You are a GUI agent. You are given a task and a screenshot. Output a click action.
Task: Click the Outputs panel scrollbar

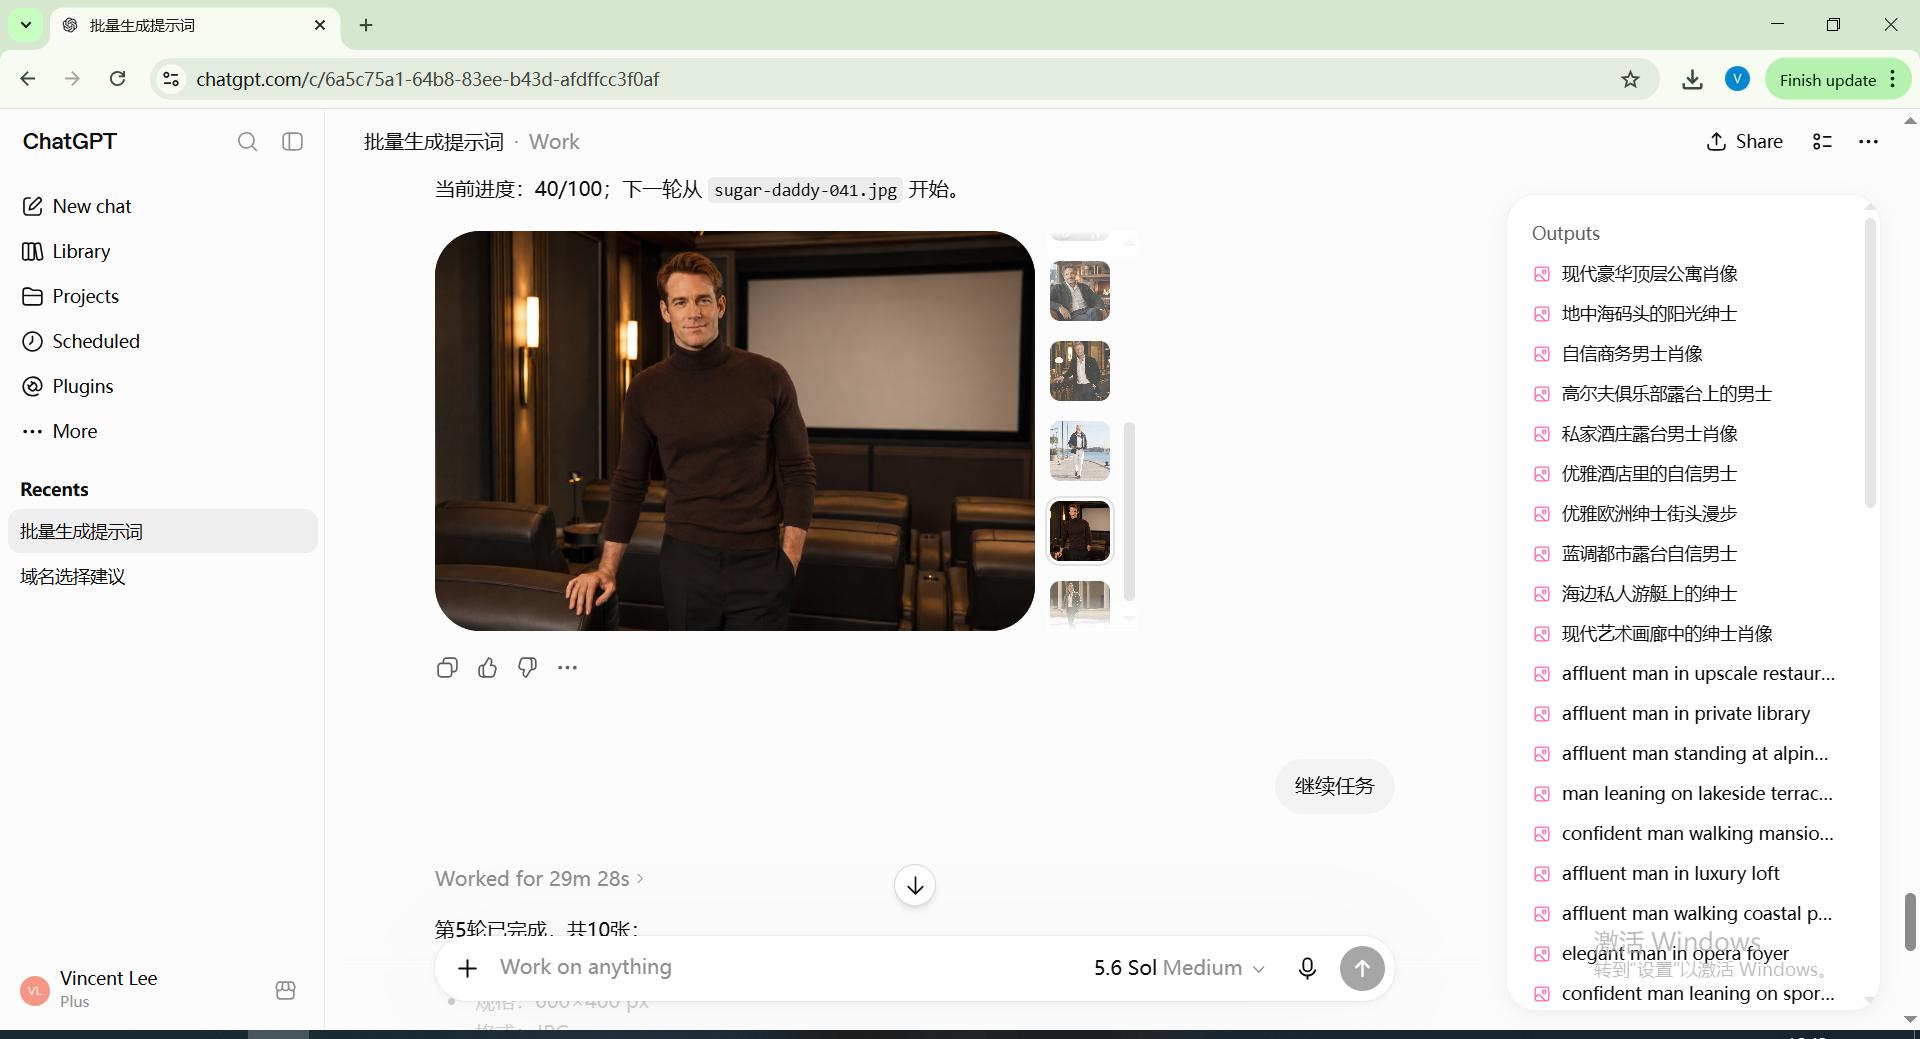click(1870, 363)
